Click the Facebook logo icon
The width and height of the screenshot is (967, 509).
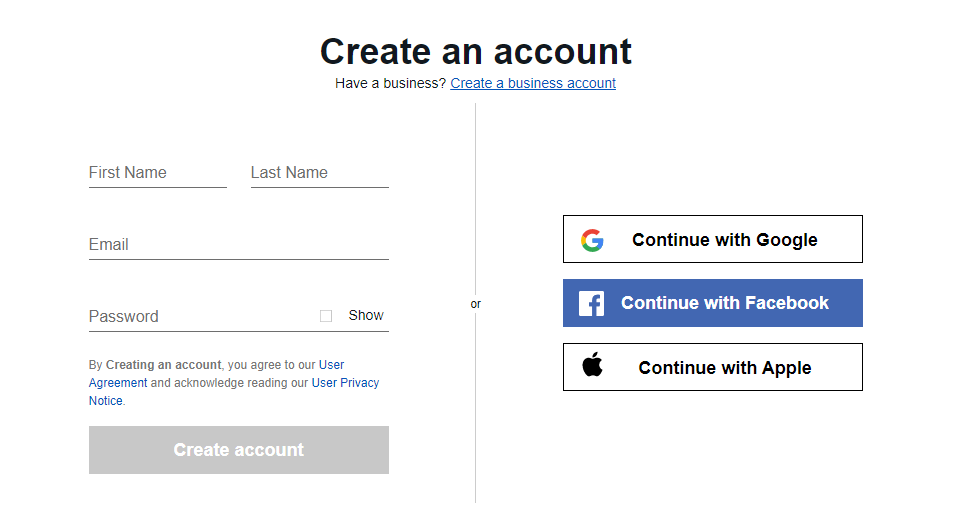[591, 304]
